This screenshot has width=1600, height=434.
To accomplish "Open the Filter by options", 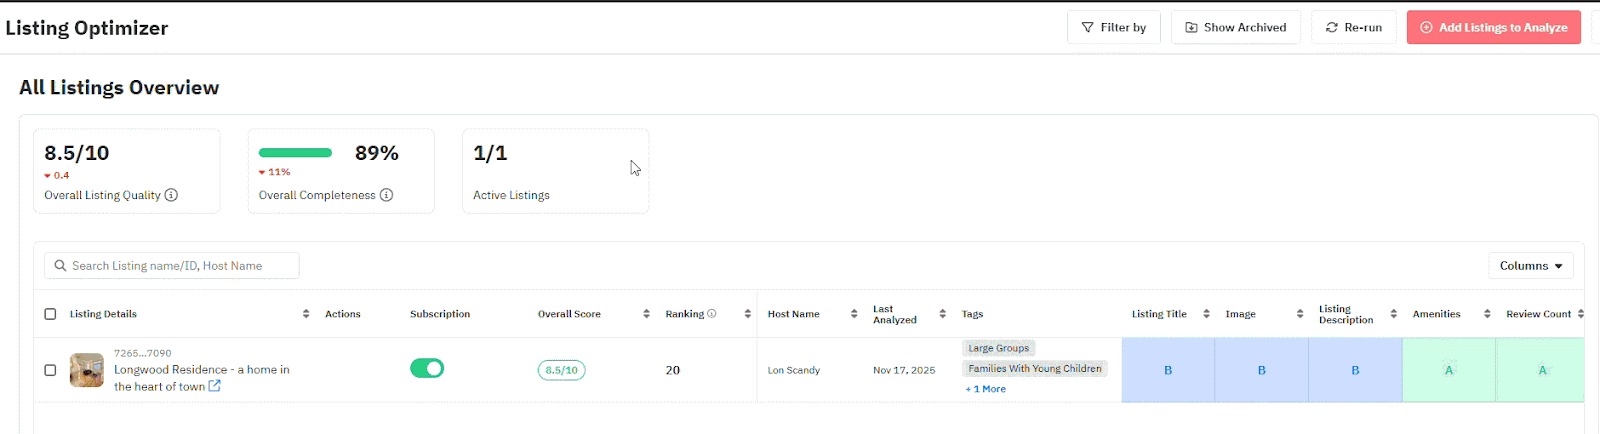I will click(1113, 28).
